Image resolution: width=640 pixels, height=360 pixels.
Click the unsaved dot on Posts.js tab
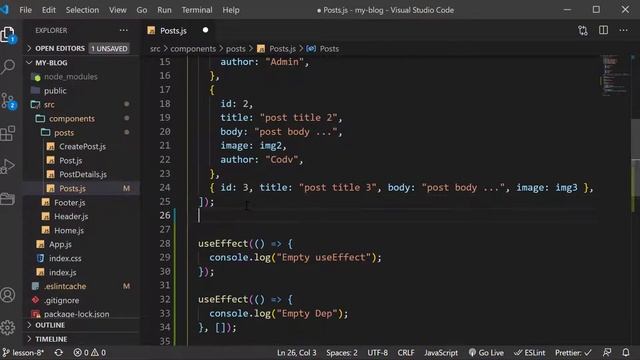tap(205, 30)
